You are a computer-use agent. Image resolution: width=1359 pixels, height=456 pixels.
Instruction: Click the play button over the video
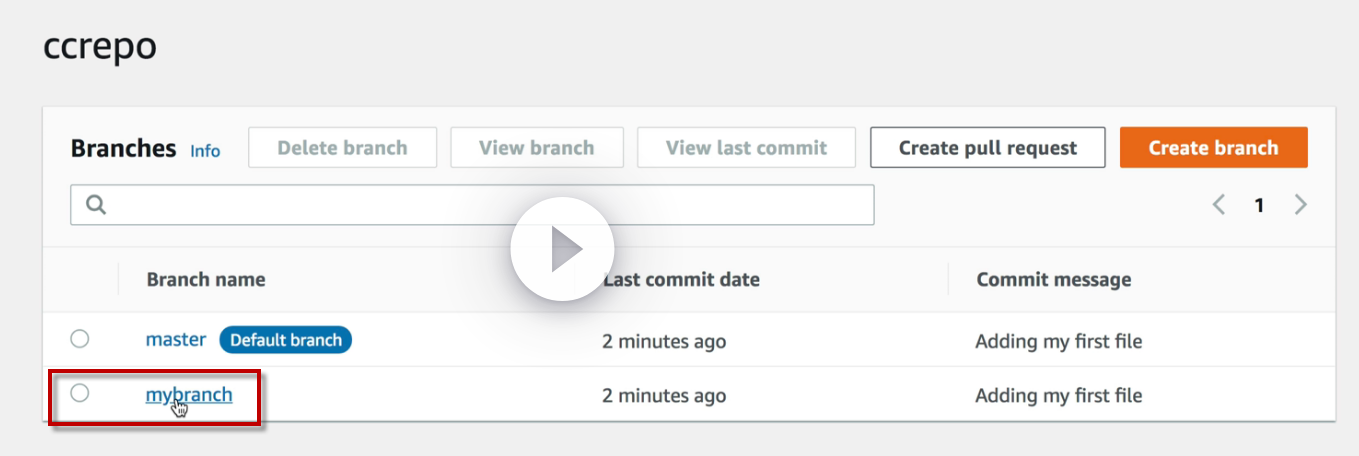coord(562,249)
